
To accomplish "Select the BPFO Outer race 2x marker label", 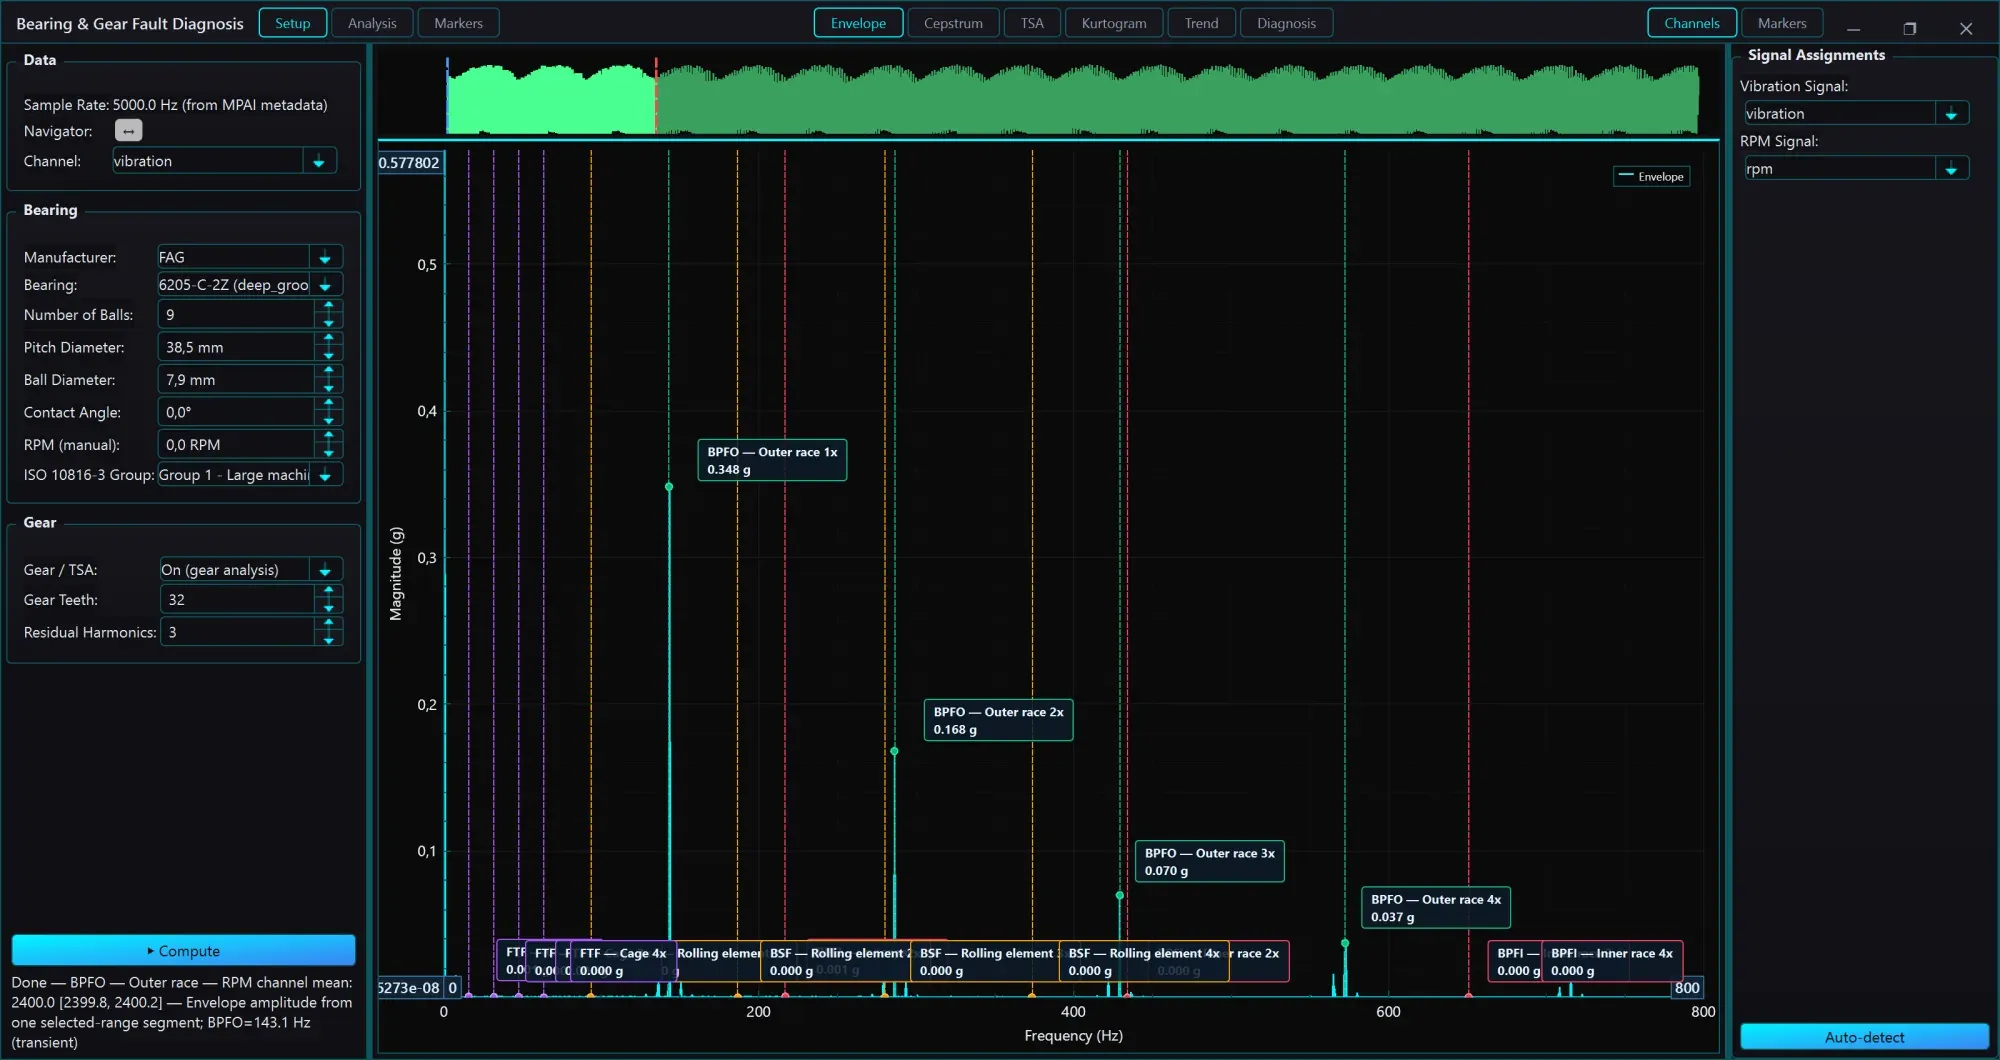I will 998,720.
